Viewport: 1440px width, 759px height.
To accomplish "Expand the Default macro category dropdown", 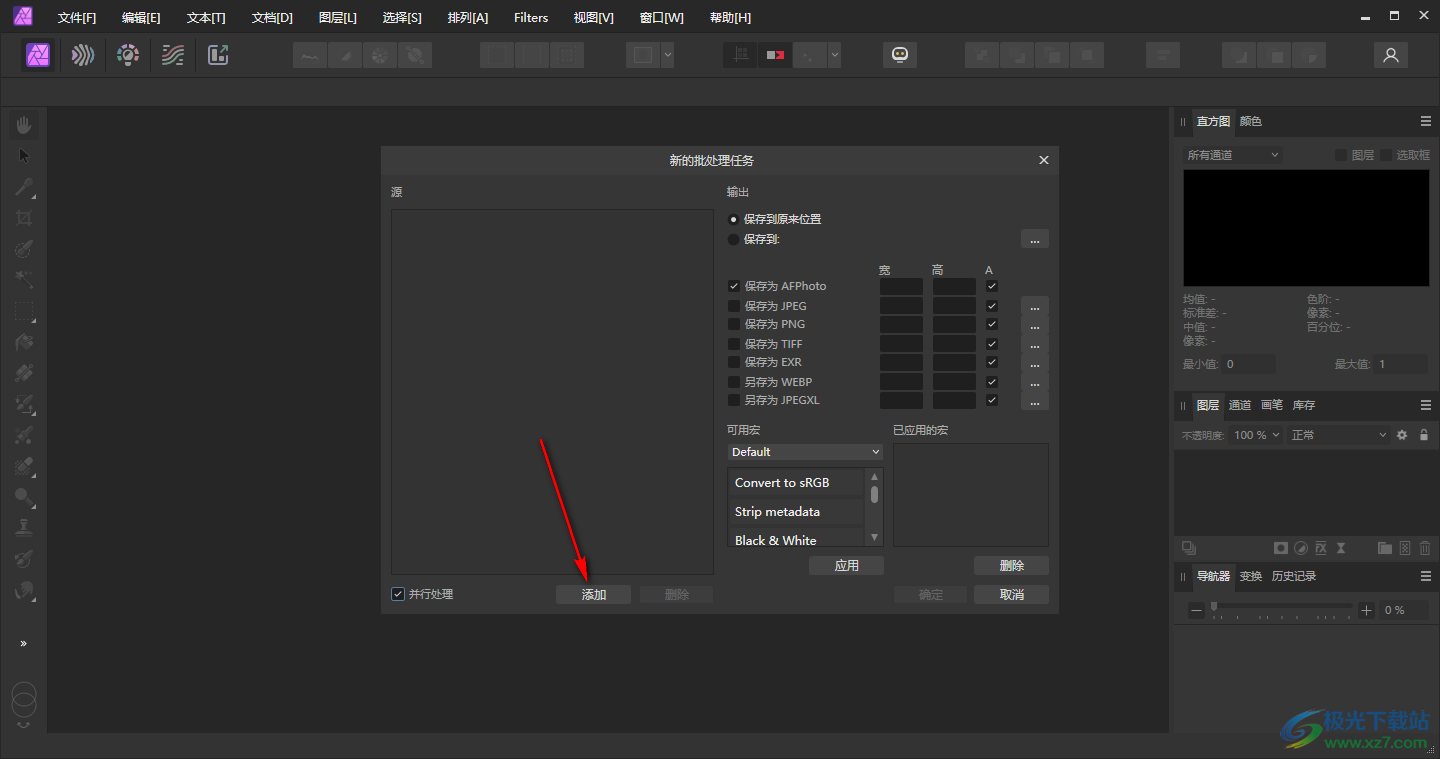I will click(x=805, y=452).
